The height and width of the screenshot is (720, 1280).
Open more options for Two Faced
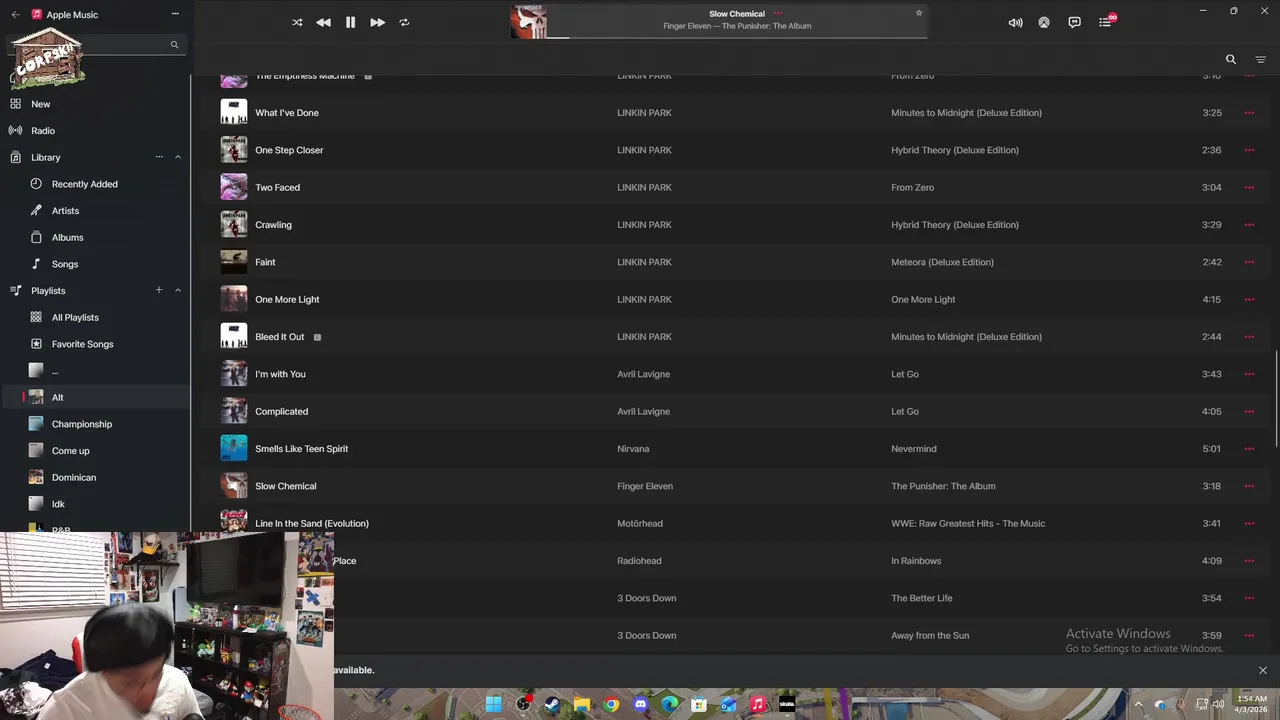pyautogui.click(x=1249, y=187)
